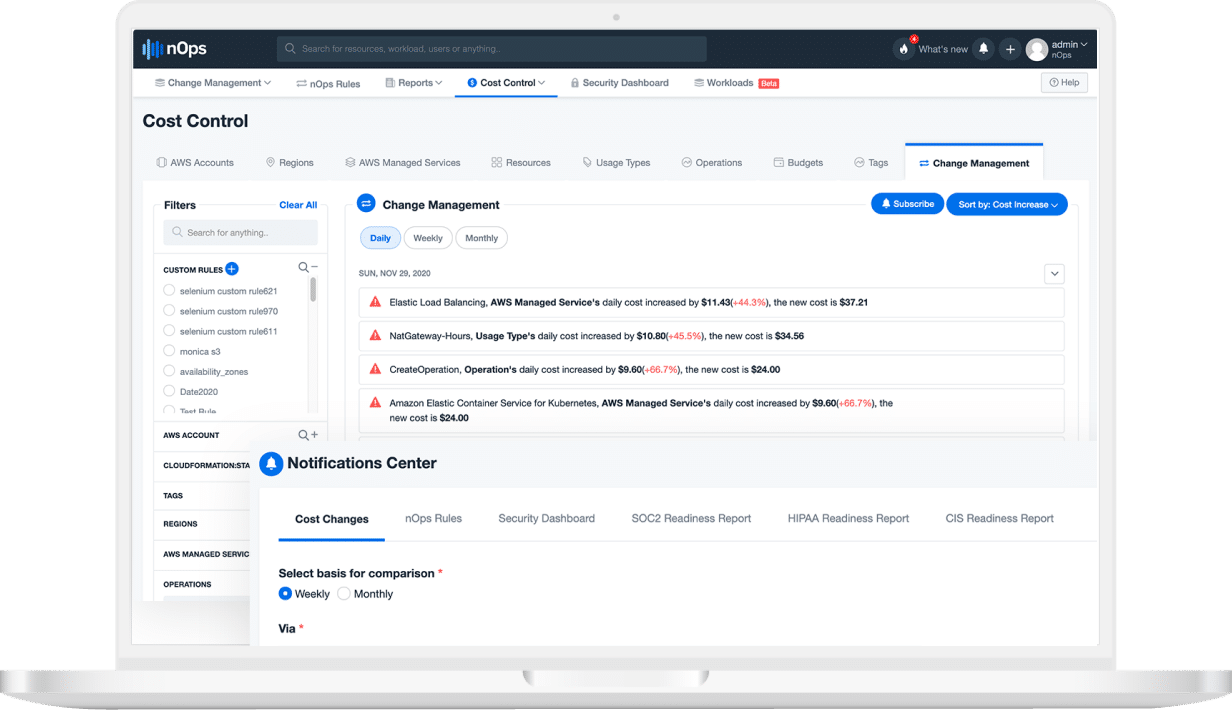Screen dimensions: 1232x710
Task: Open the Tags tab under Cost Control
Action: 871,163
